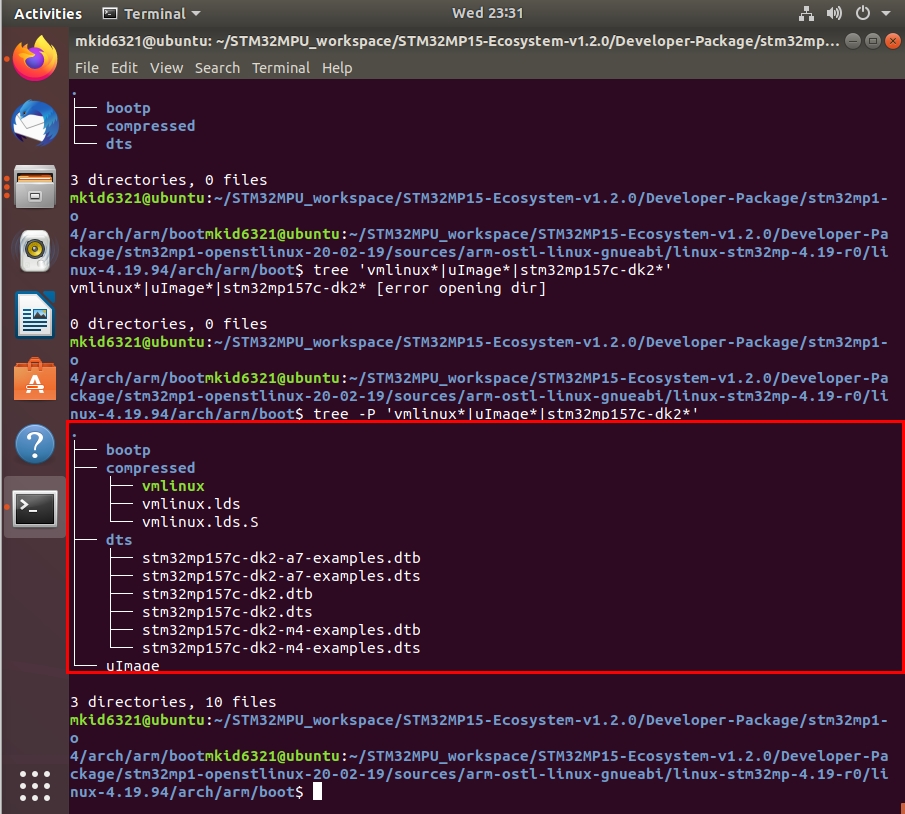This screenshot has width=905, height=814.
Task: Show applications grid button
Action: [x=35, y=786]
